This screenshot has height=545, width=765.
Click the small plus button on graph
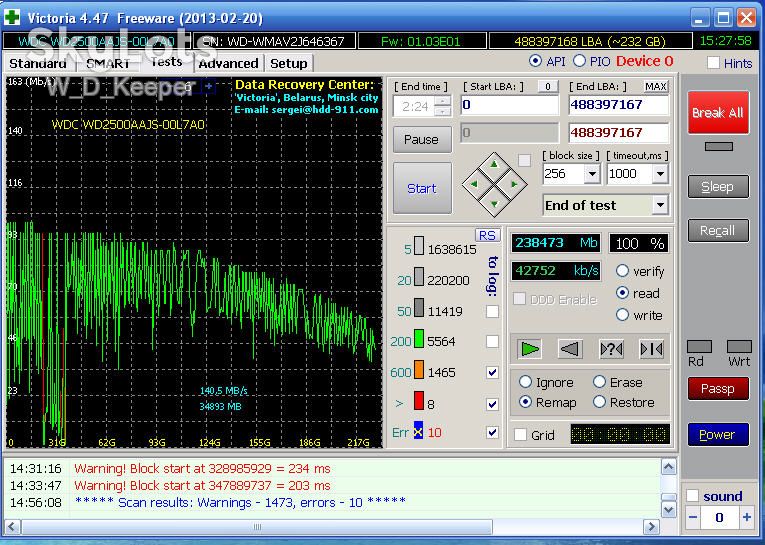[x=209, y=87]
